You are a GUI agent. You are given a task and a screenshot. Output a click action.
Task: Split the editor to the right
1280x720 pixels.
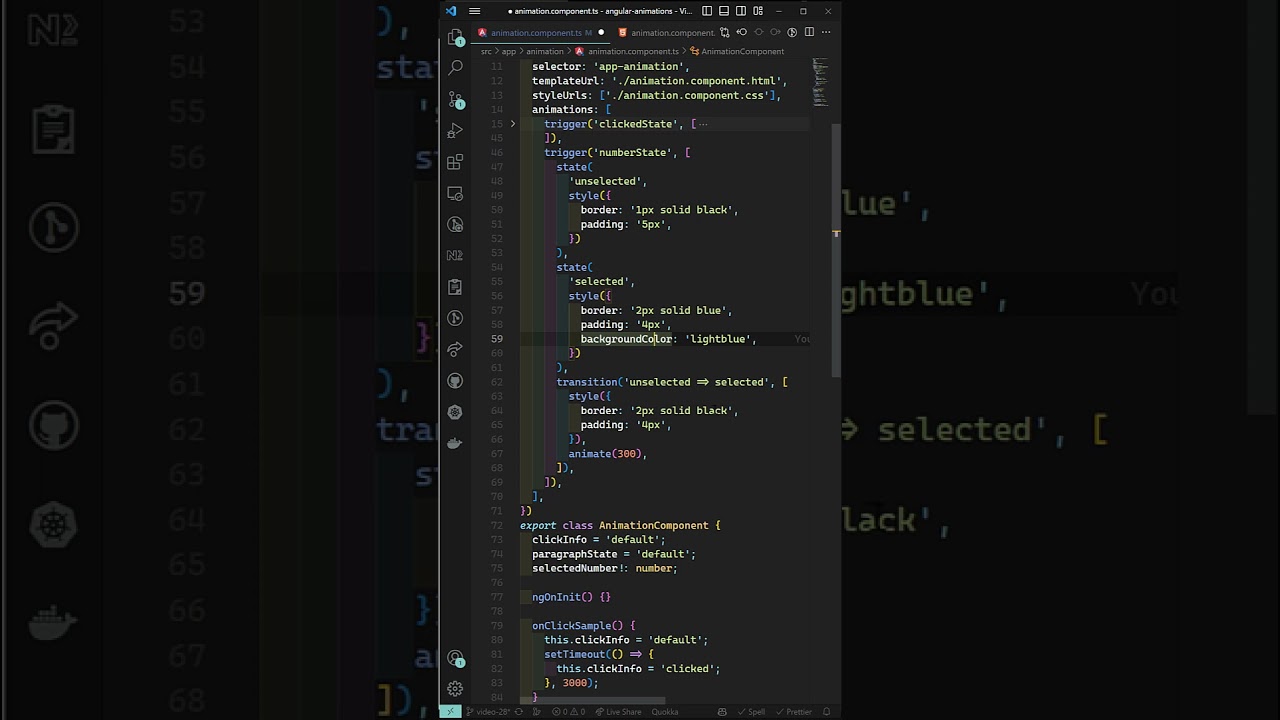pos(809,32)
